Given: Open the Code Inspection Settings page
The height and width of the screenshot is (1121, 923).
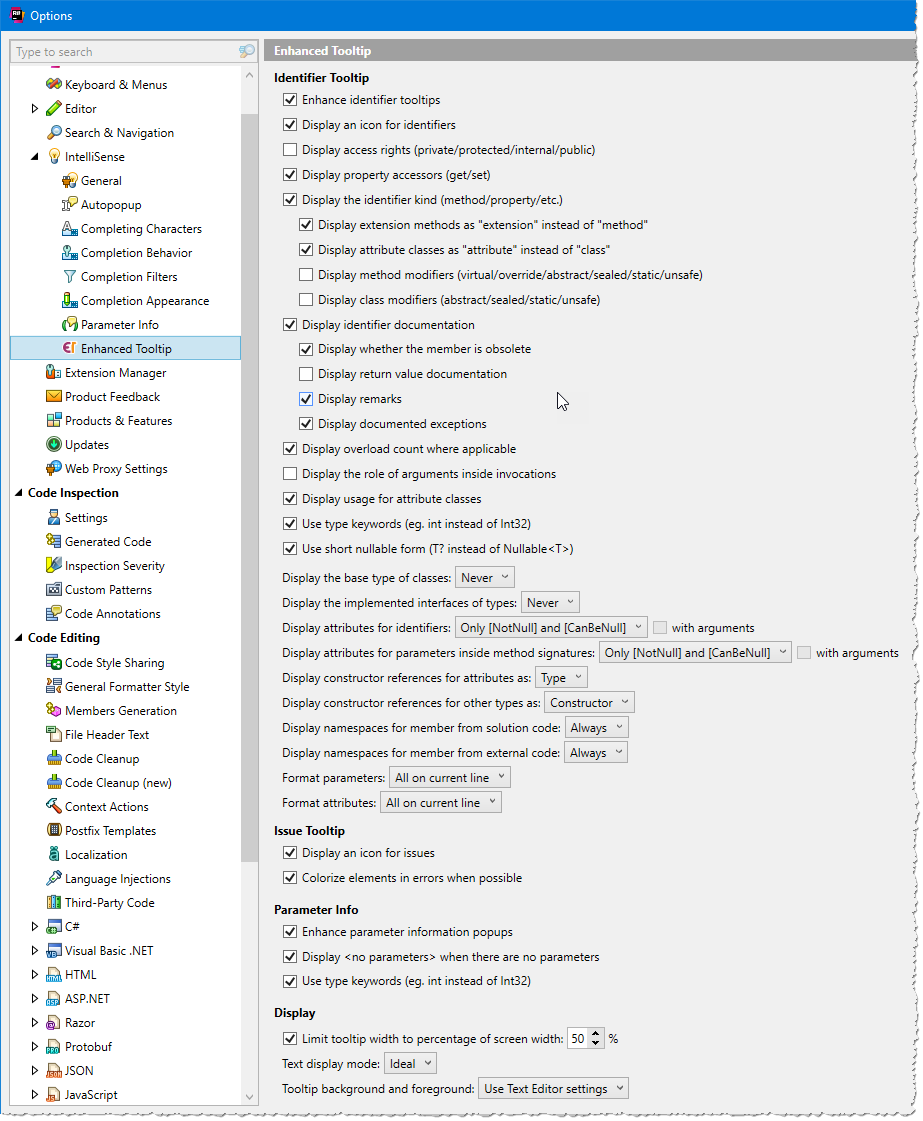Looking at the screenshot, I should (x=86, y=518).
